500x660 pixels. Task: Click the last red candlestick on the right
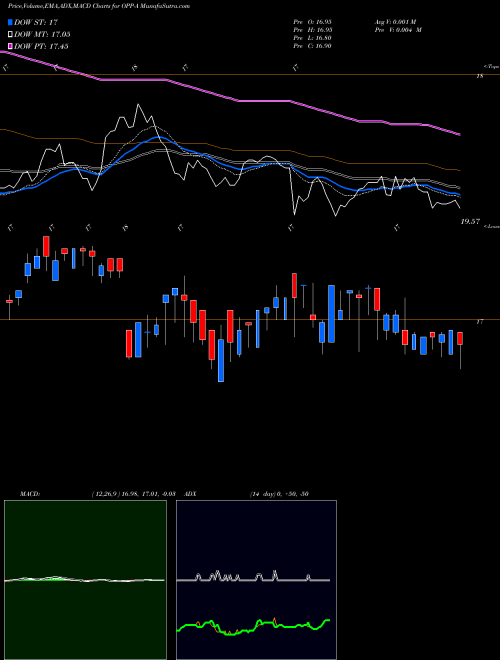tap(460, 339)
